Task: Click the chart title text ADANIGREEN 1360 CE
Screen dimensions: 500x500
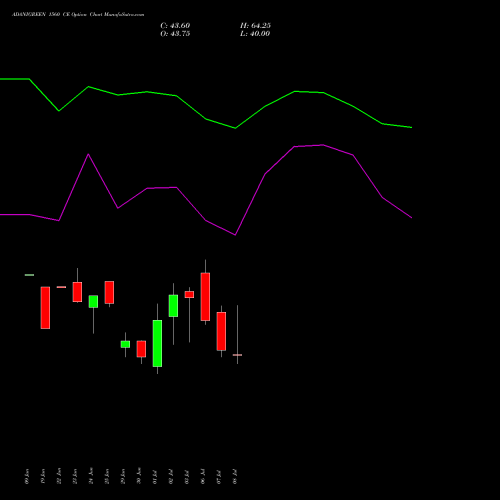Action: [x=40, y=15]
